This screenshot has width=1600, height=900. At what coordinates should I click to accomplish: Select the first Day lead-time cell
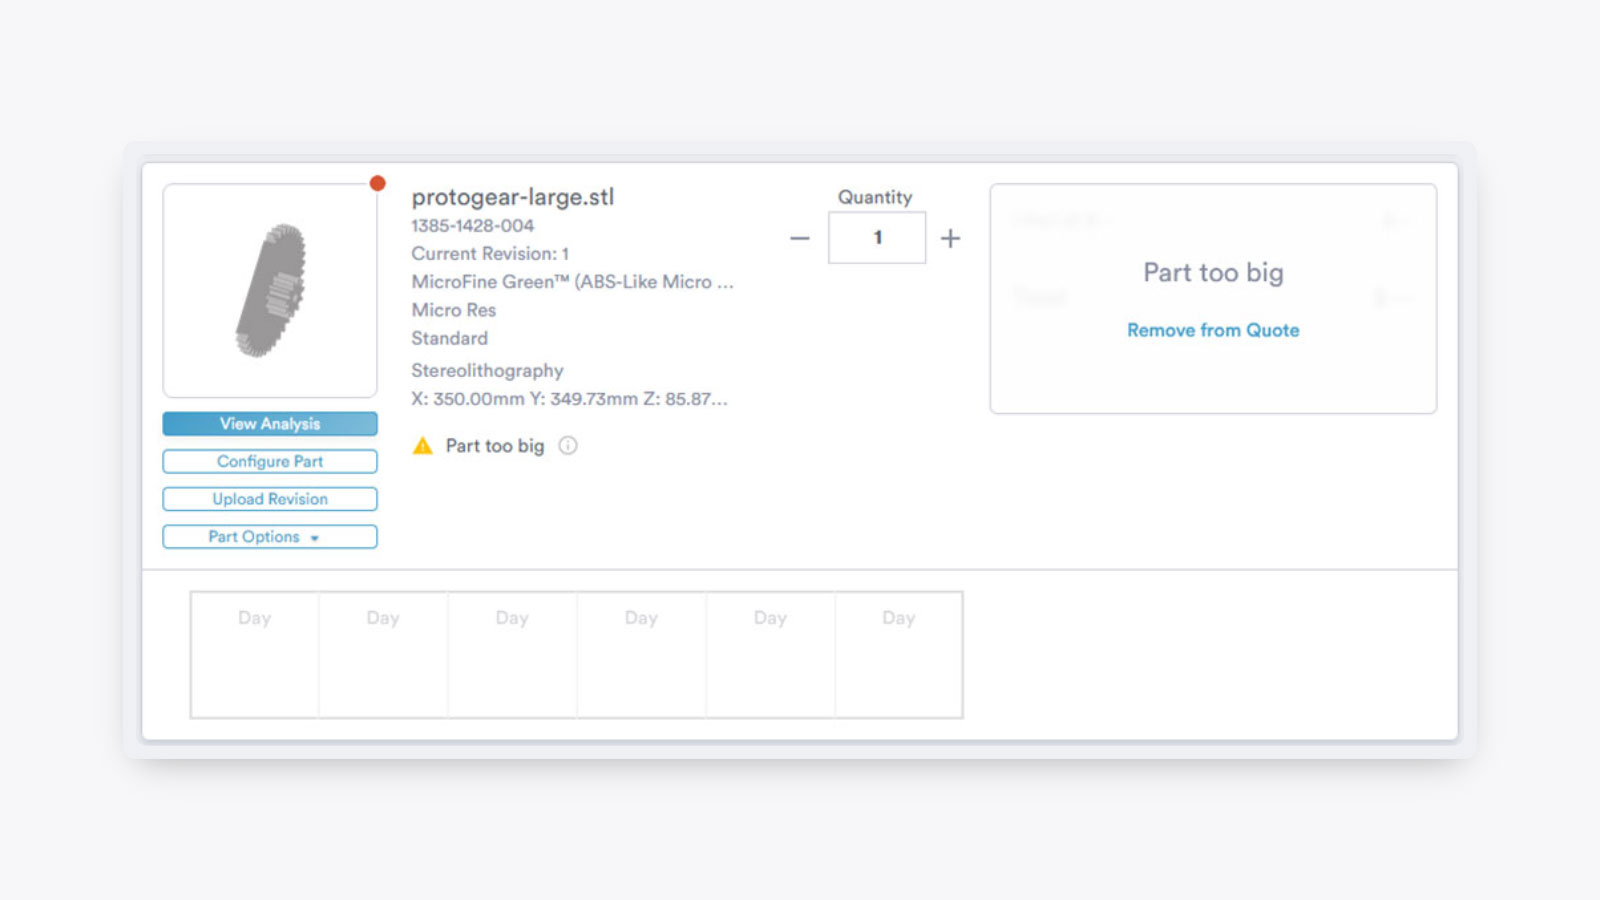255,654
